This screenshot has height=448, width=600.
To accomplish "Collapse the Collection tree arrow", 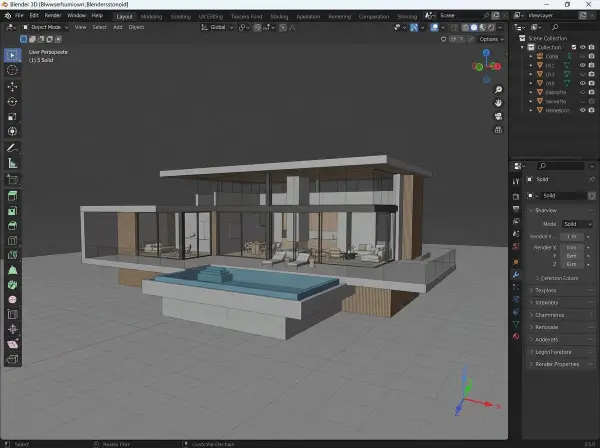I will coord(522,47).
